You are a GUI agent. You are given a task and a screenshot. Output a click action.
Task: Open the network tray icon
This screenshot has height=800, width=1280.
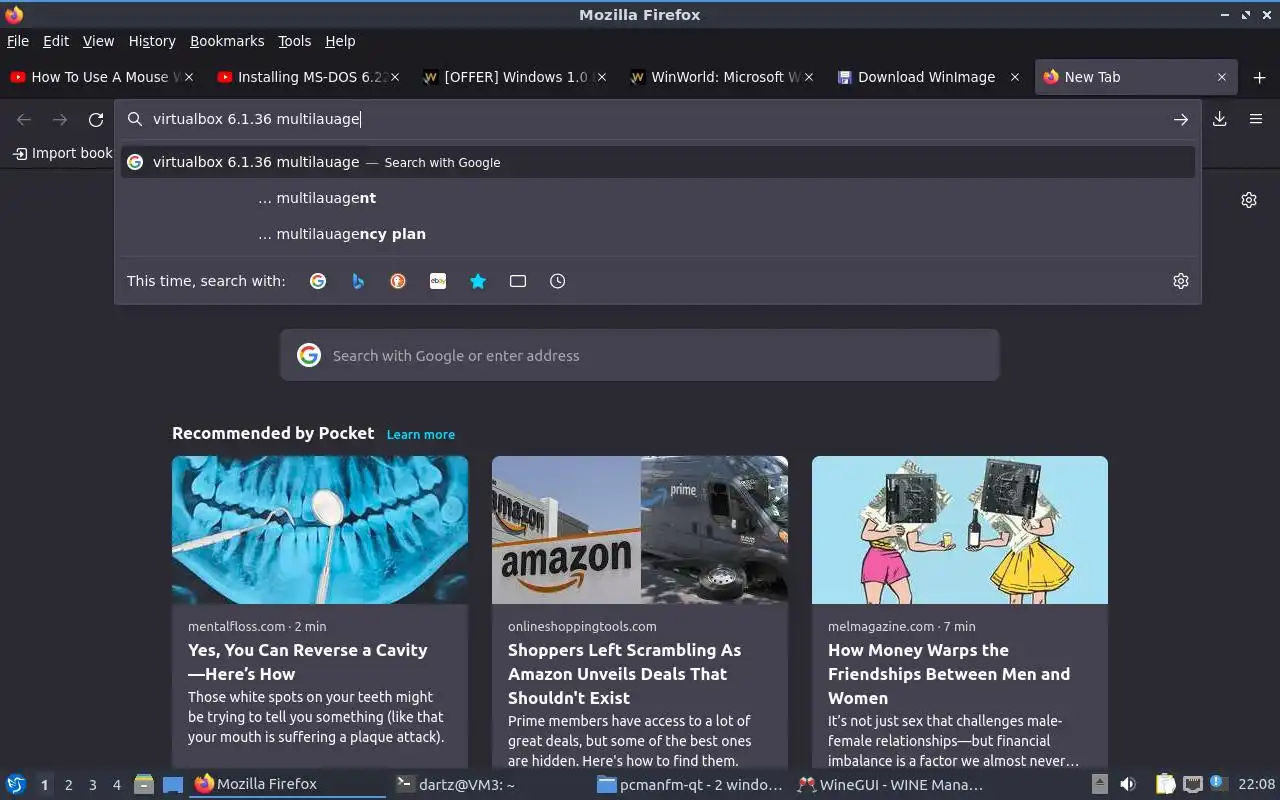tap(1192, 785)
